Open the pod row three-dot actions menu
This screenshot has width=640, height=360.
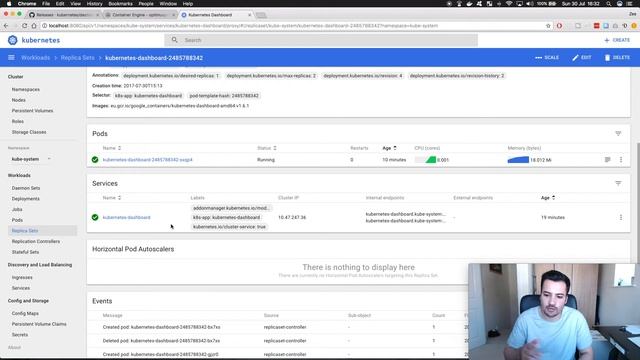pos(621,160)
